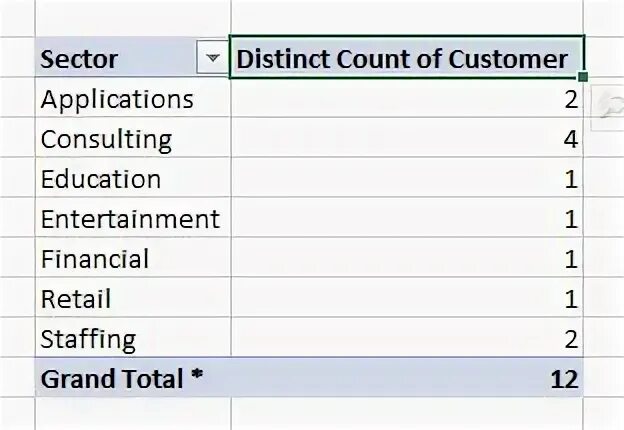624x430 pixels.
Task: Select the Staffing count value 2
Action: coord(570,339)
